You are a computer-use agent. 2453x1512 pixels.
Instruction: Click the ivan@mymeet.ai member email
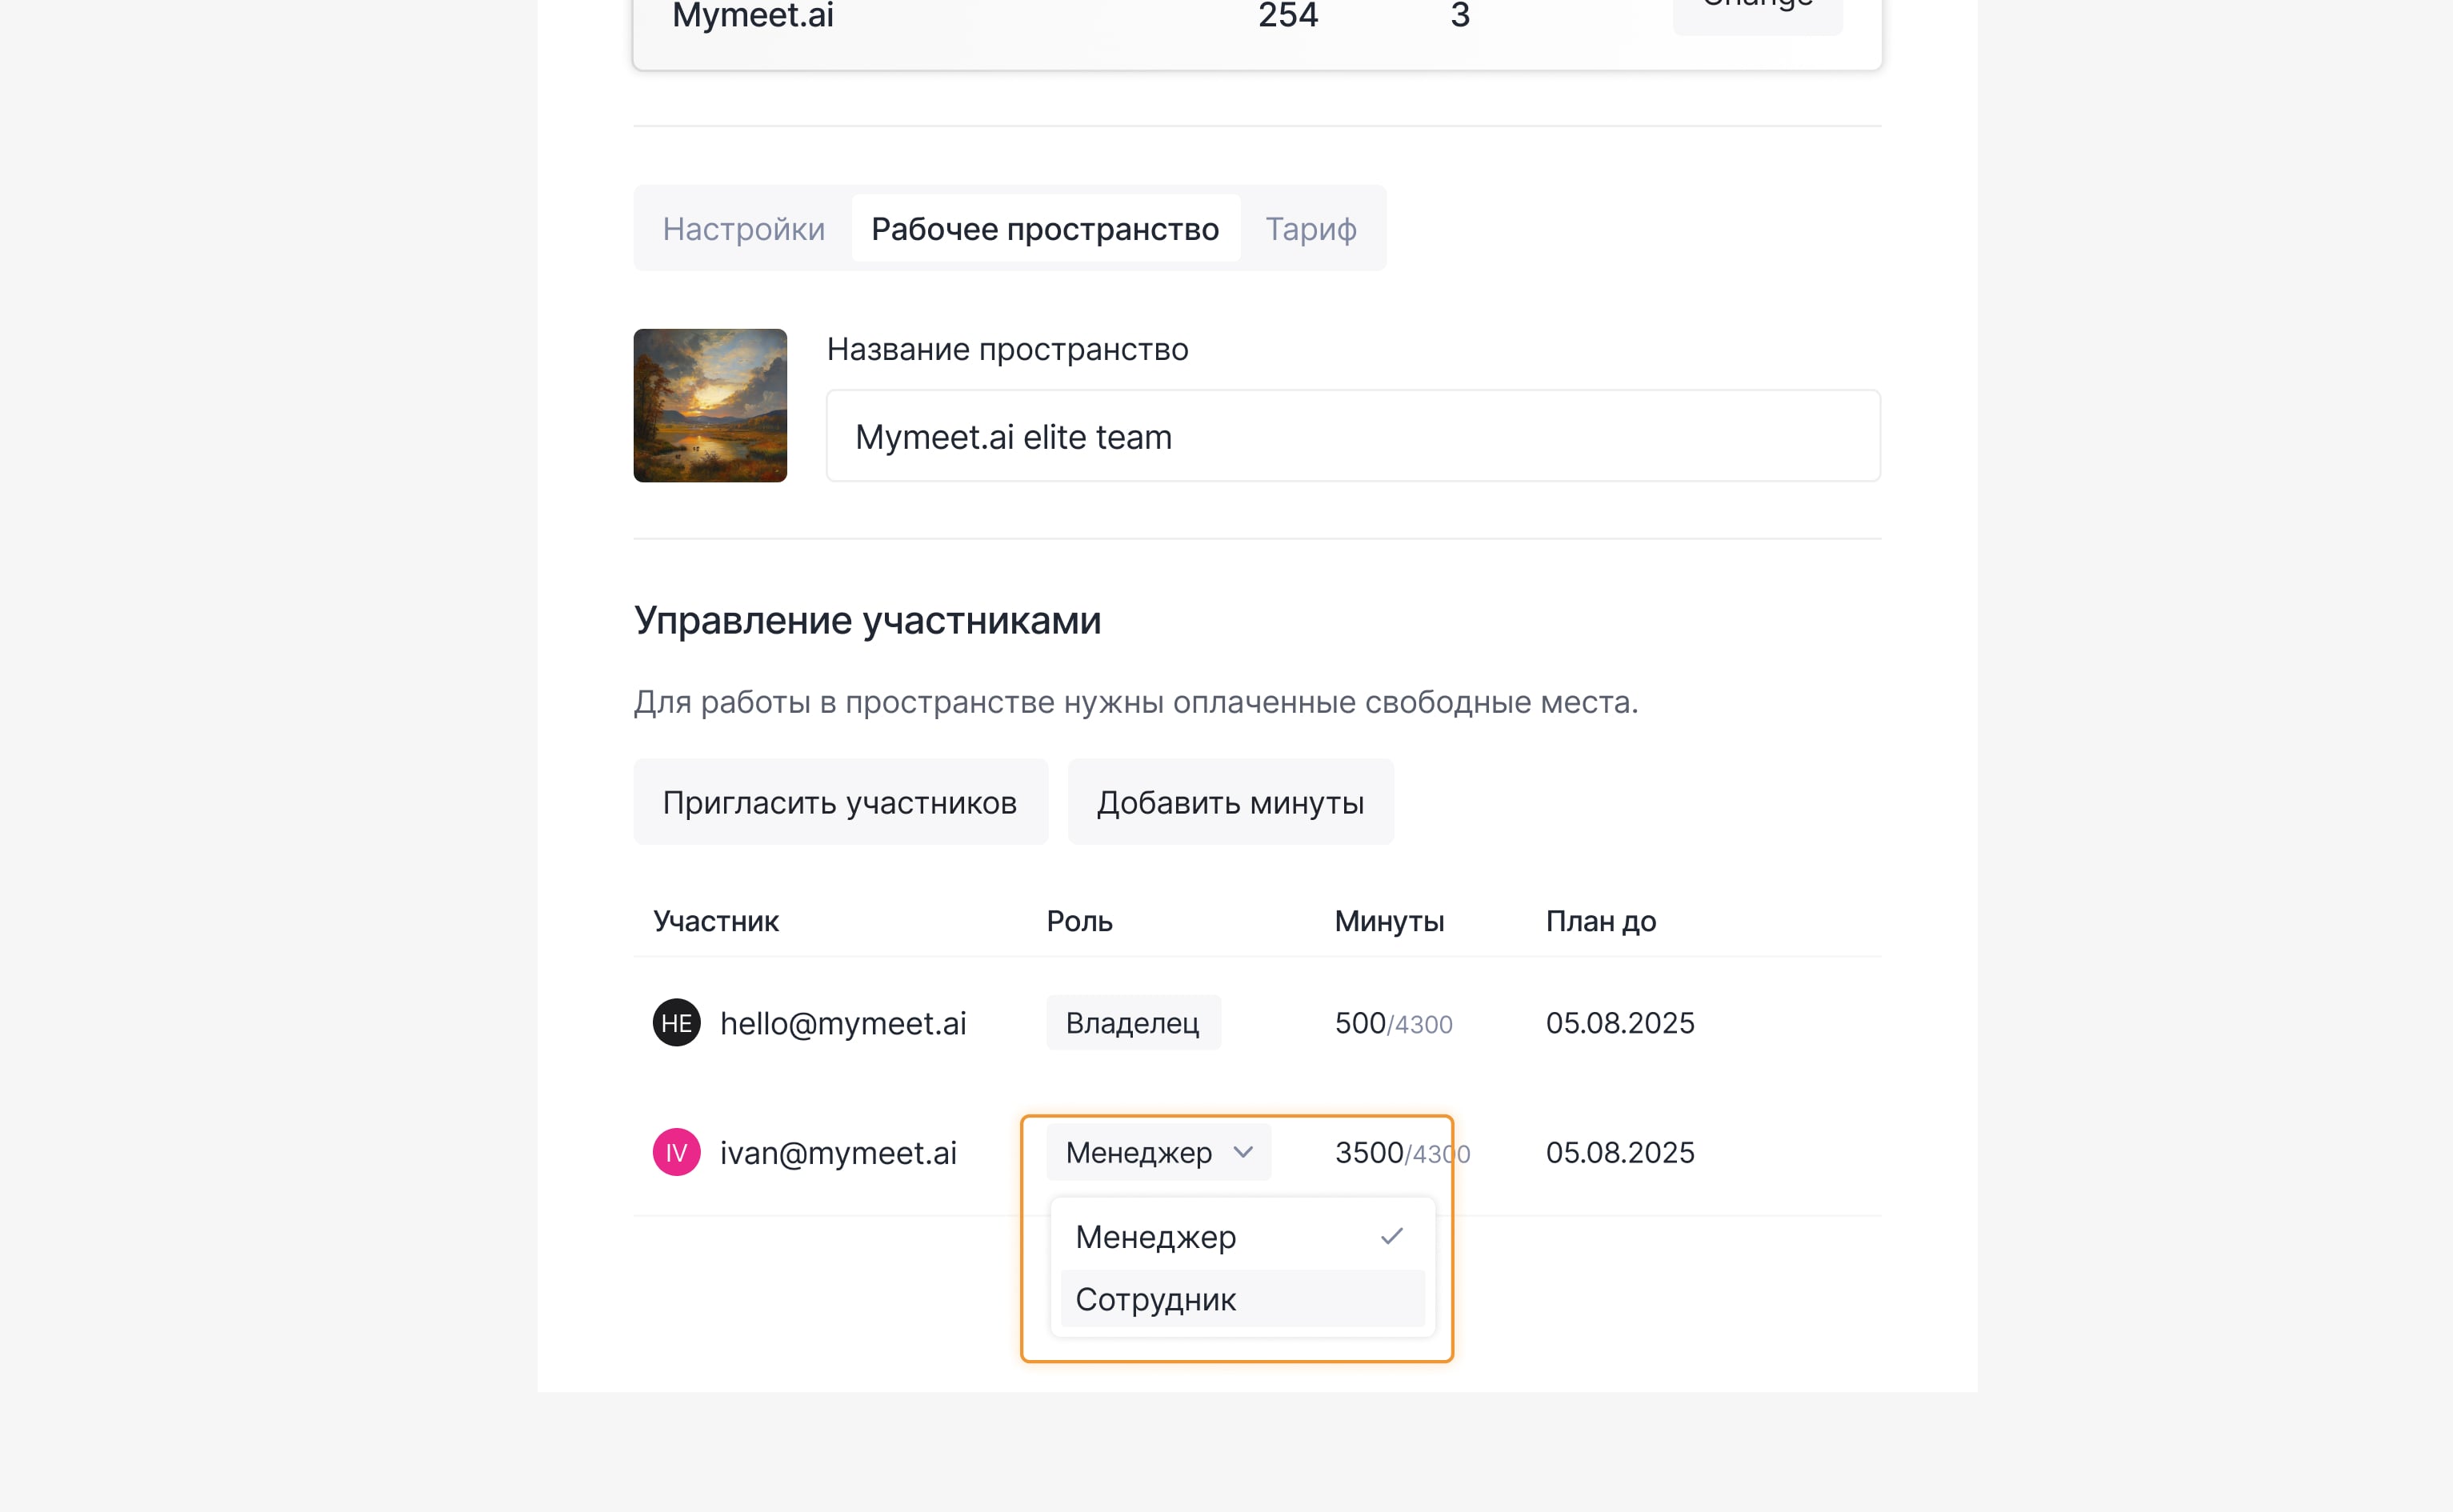click(838, 1152)
